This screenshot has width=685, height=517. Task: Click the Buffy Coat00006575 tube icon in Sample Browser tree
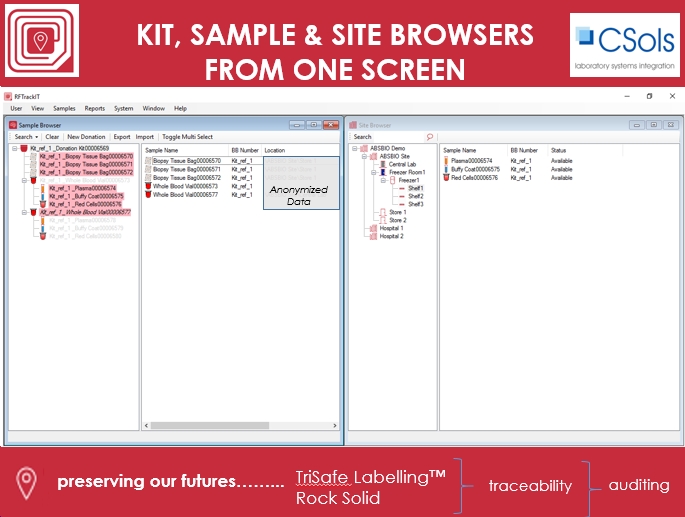click(x=43, y=196)
